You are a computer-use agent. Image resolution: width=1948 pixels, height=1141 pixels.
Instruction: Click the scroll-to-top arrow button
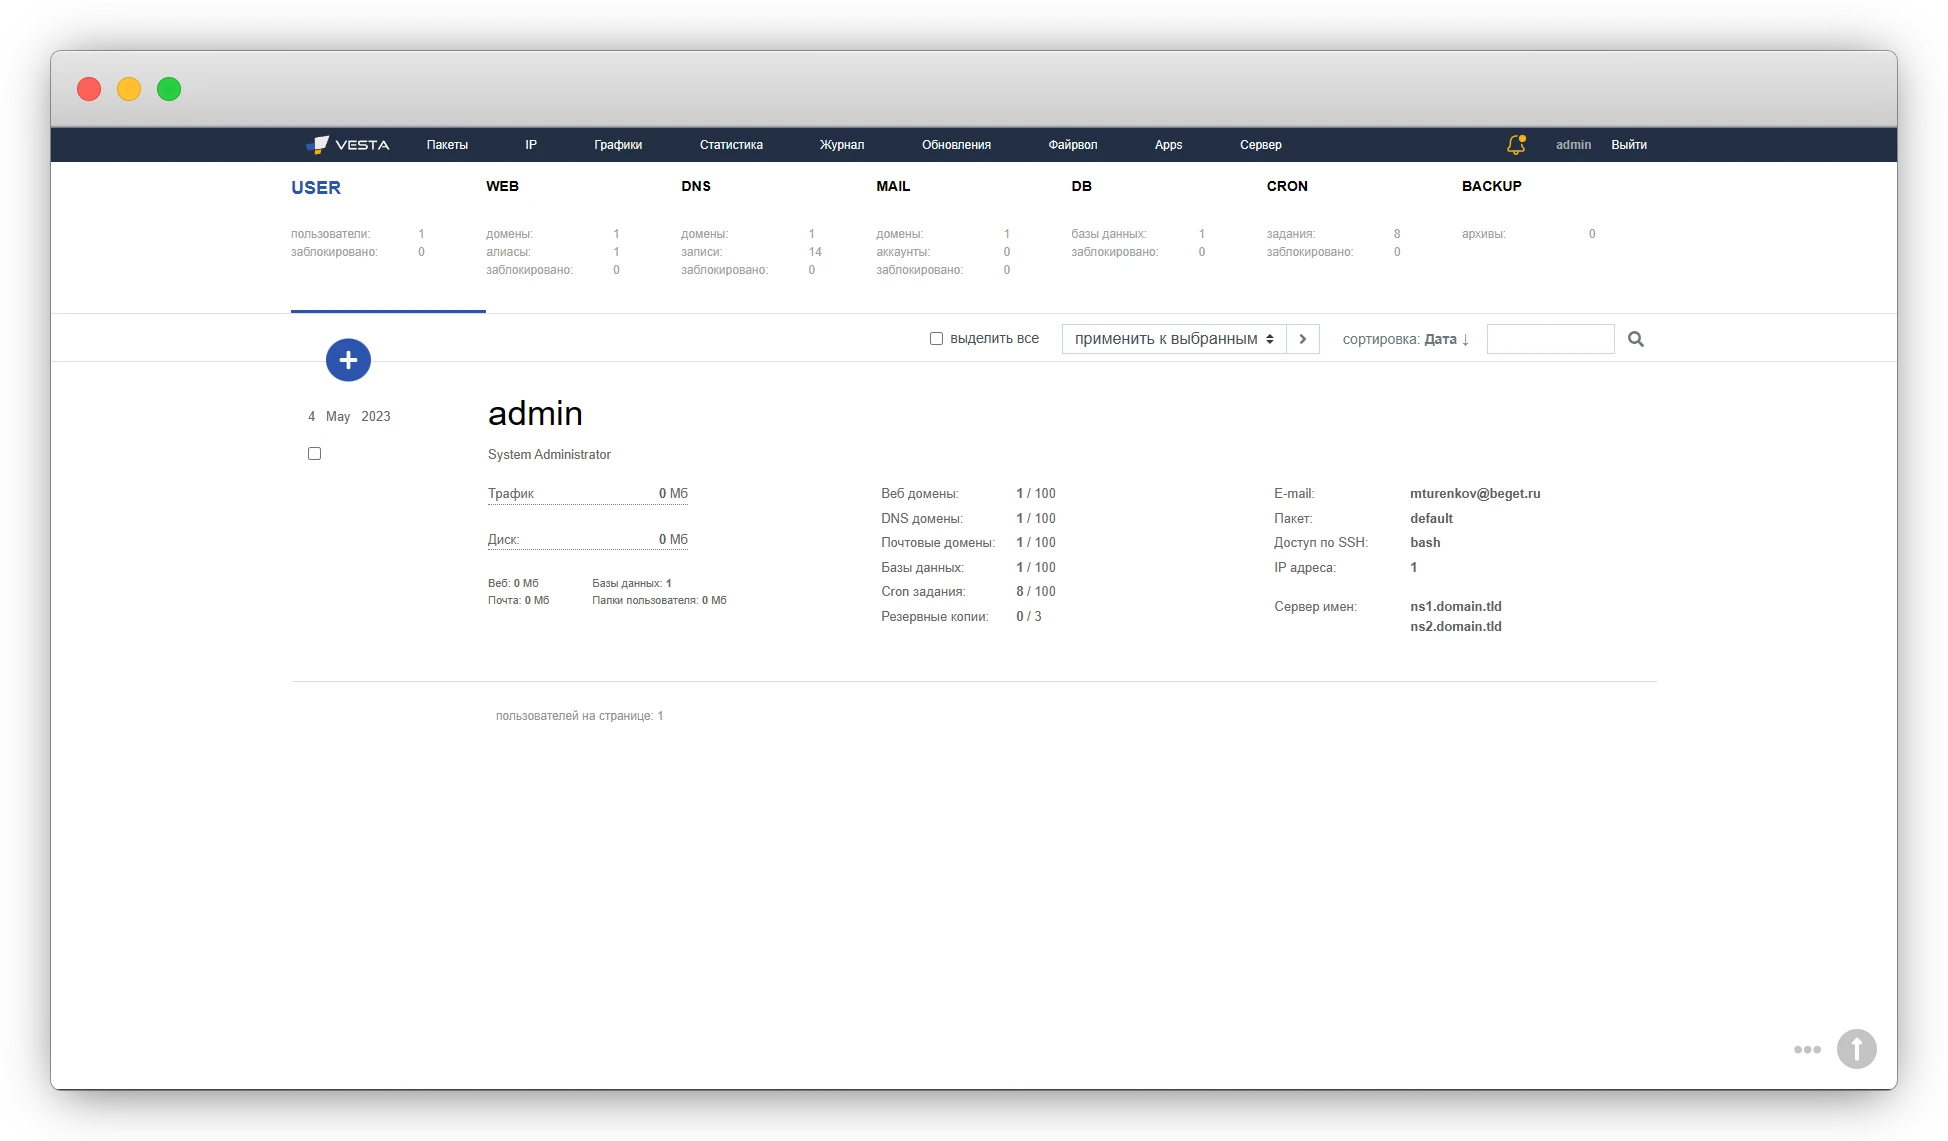[1856, 1049]
